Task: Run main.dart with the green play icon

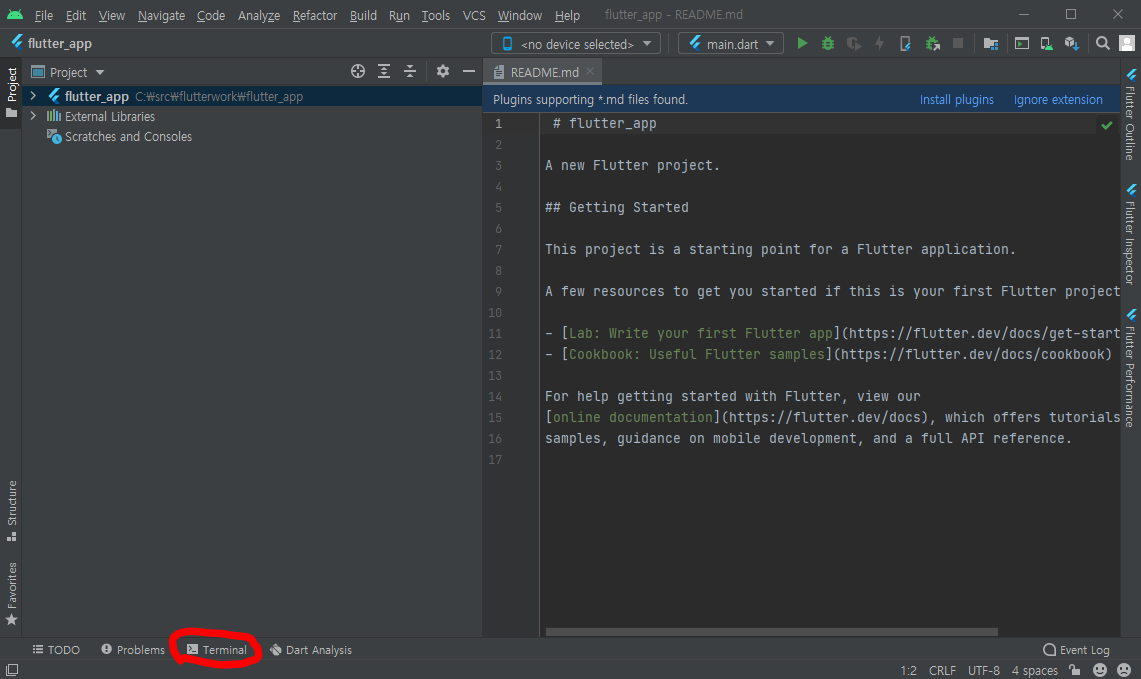Action: (x=802, y=44)
